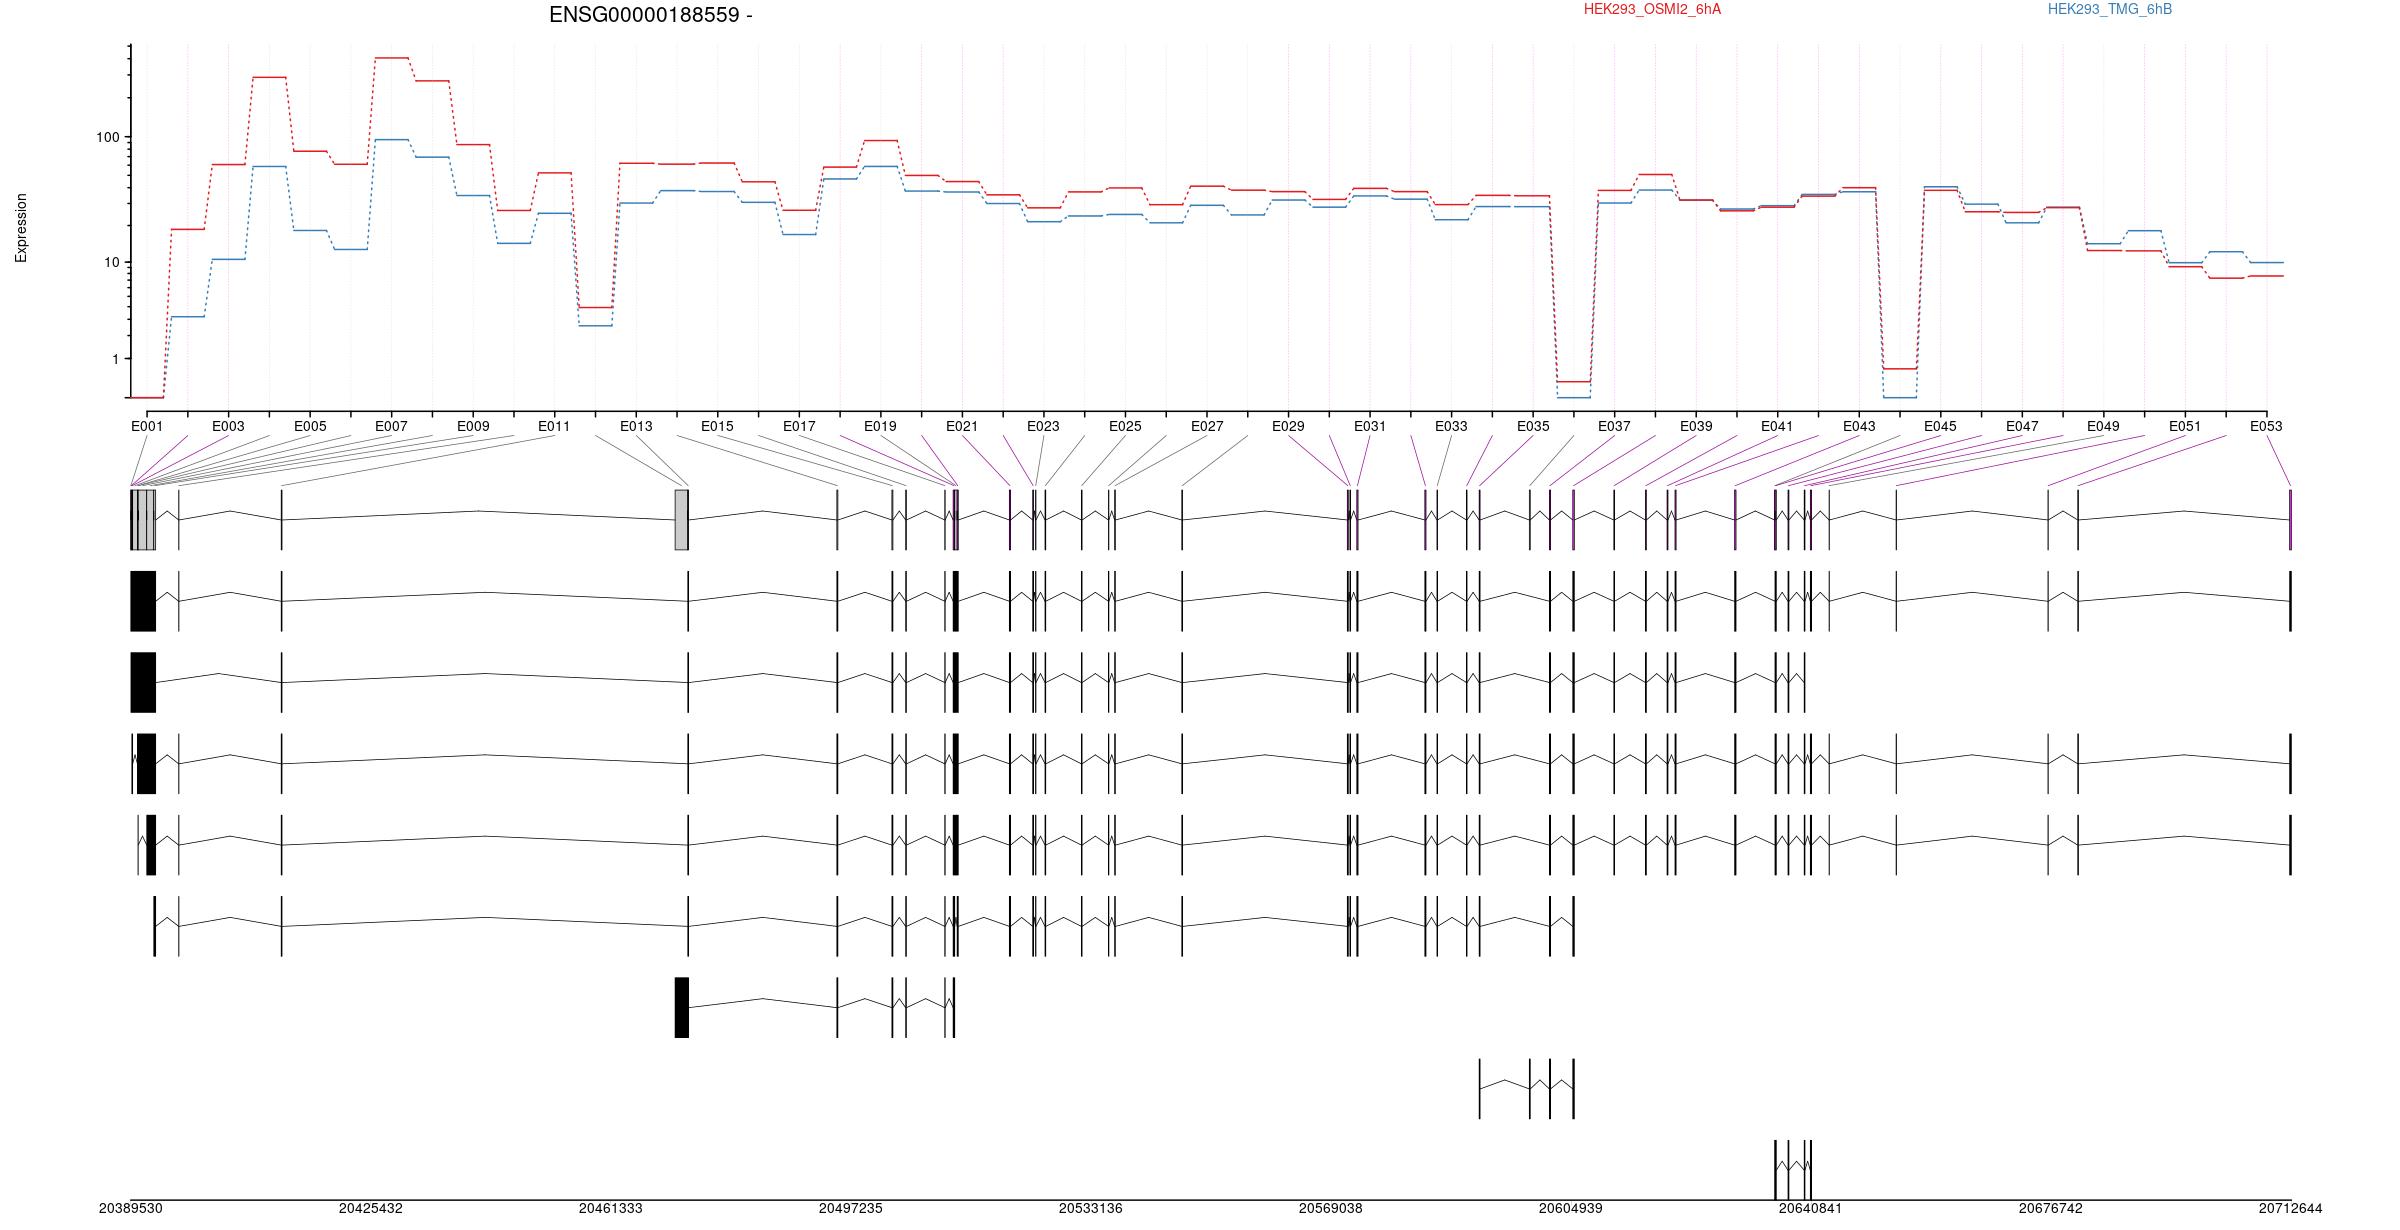Select exon label E019
The image size is (2400, 1230).
pos(880,426)
